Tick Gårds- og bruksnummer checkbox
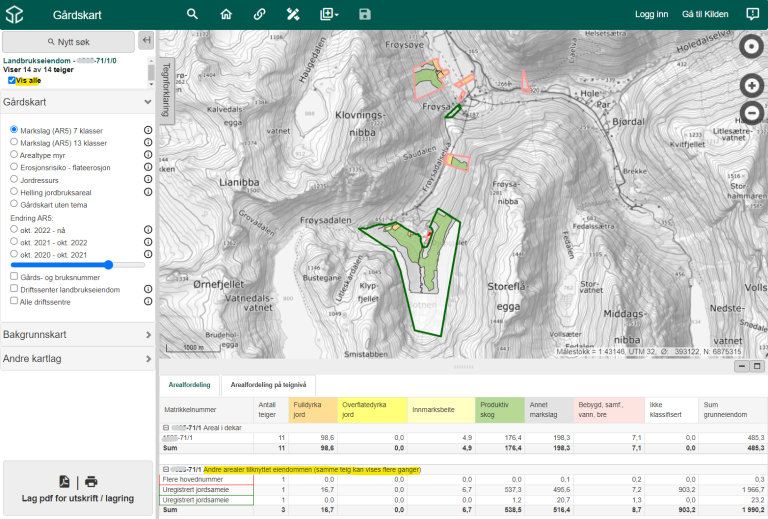This screenshot has width=768, height=519. (x=15, y=276)
